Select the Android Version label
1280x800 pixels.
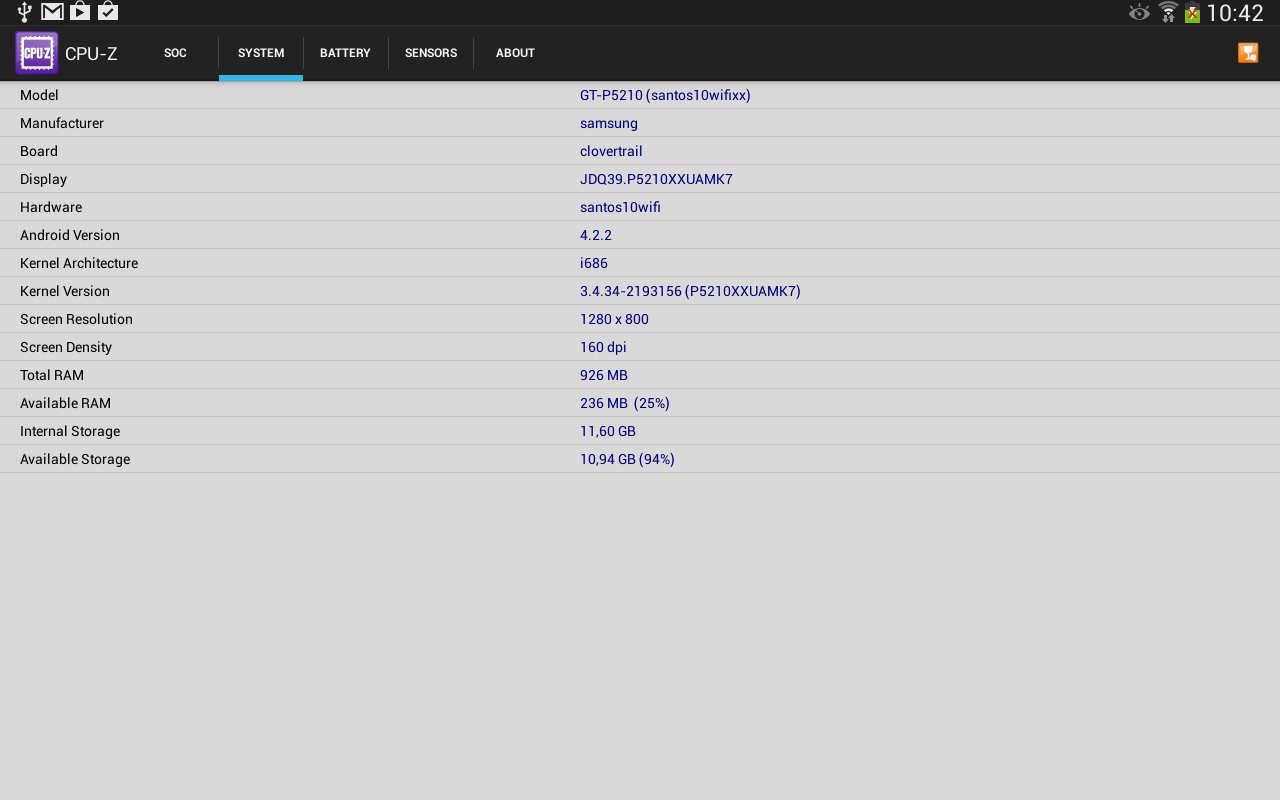70,235
